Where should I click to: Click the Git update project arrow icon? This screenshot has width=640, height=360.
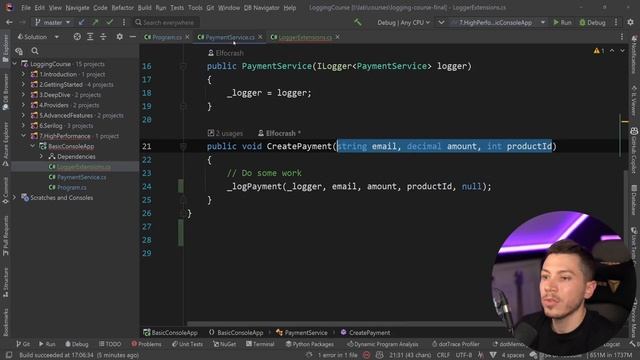tap(82, 22)
